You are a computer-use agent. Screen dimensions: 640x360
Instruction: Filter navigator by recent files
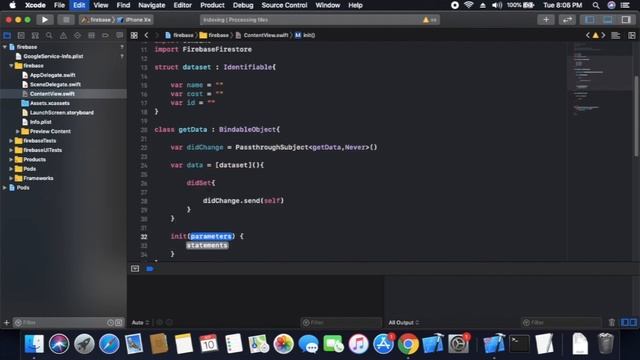110,322
